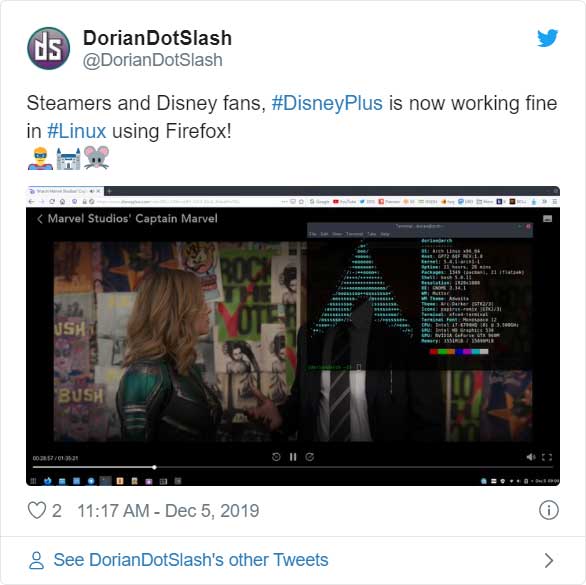The image size is (586, 585).
Task: Click the rewind button left of pause
Action: pyautogui.click(x=276, y=457)
